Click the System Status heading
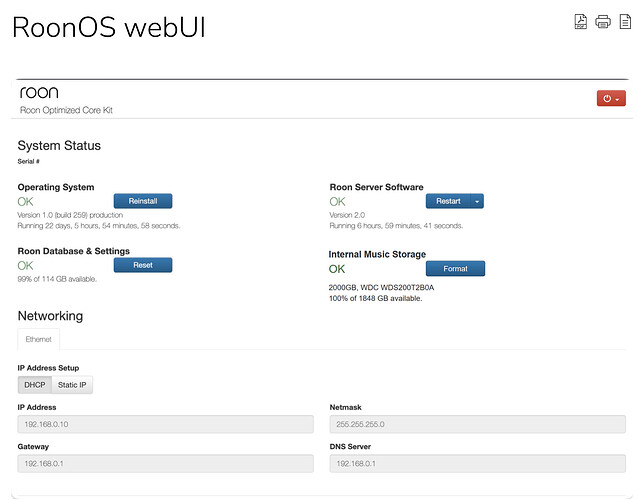 click(x=59, y=146)
